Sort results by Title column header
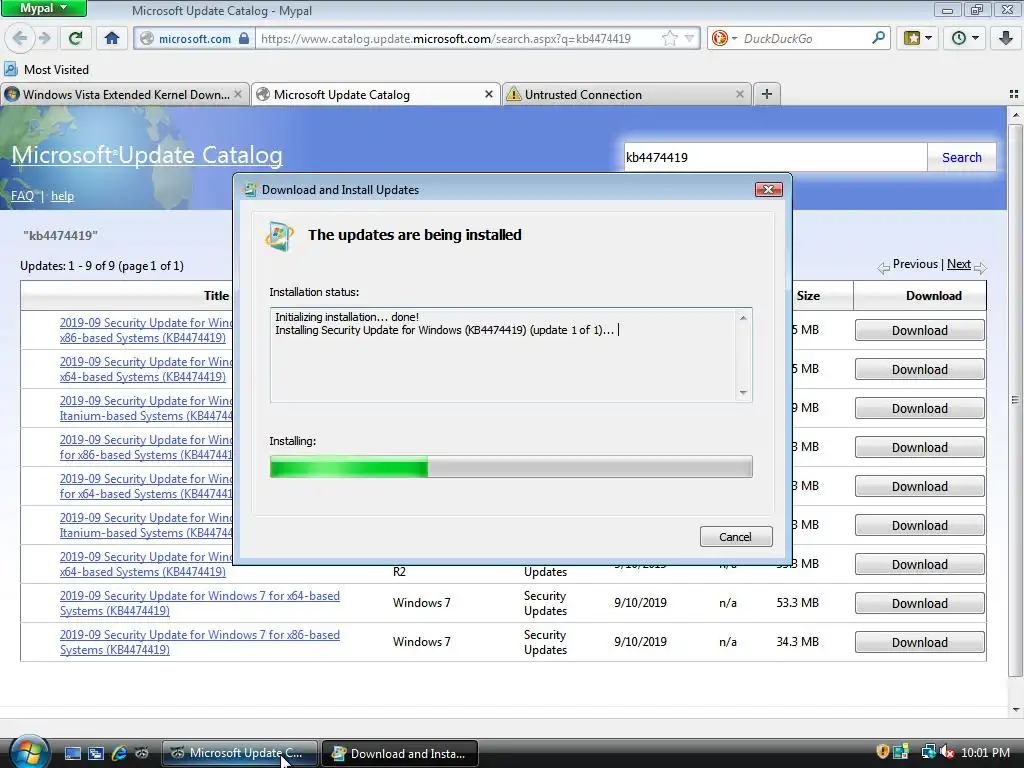Image resolution: width=1024 pixels, height=768 pixels. [216, 296]
